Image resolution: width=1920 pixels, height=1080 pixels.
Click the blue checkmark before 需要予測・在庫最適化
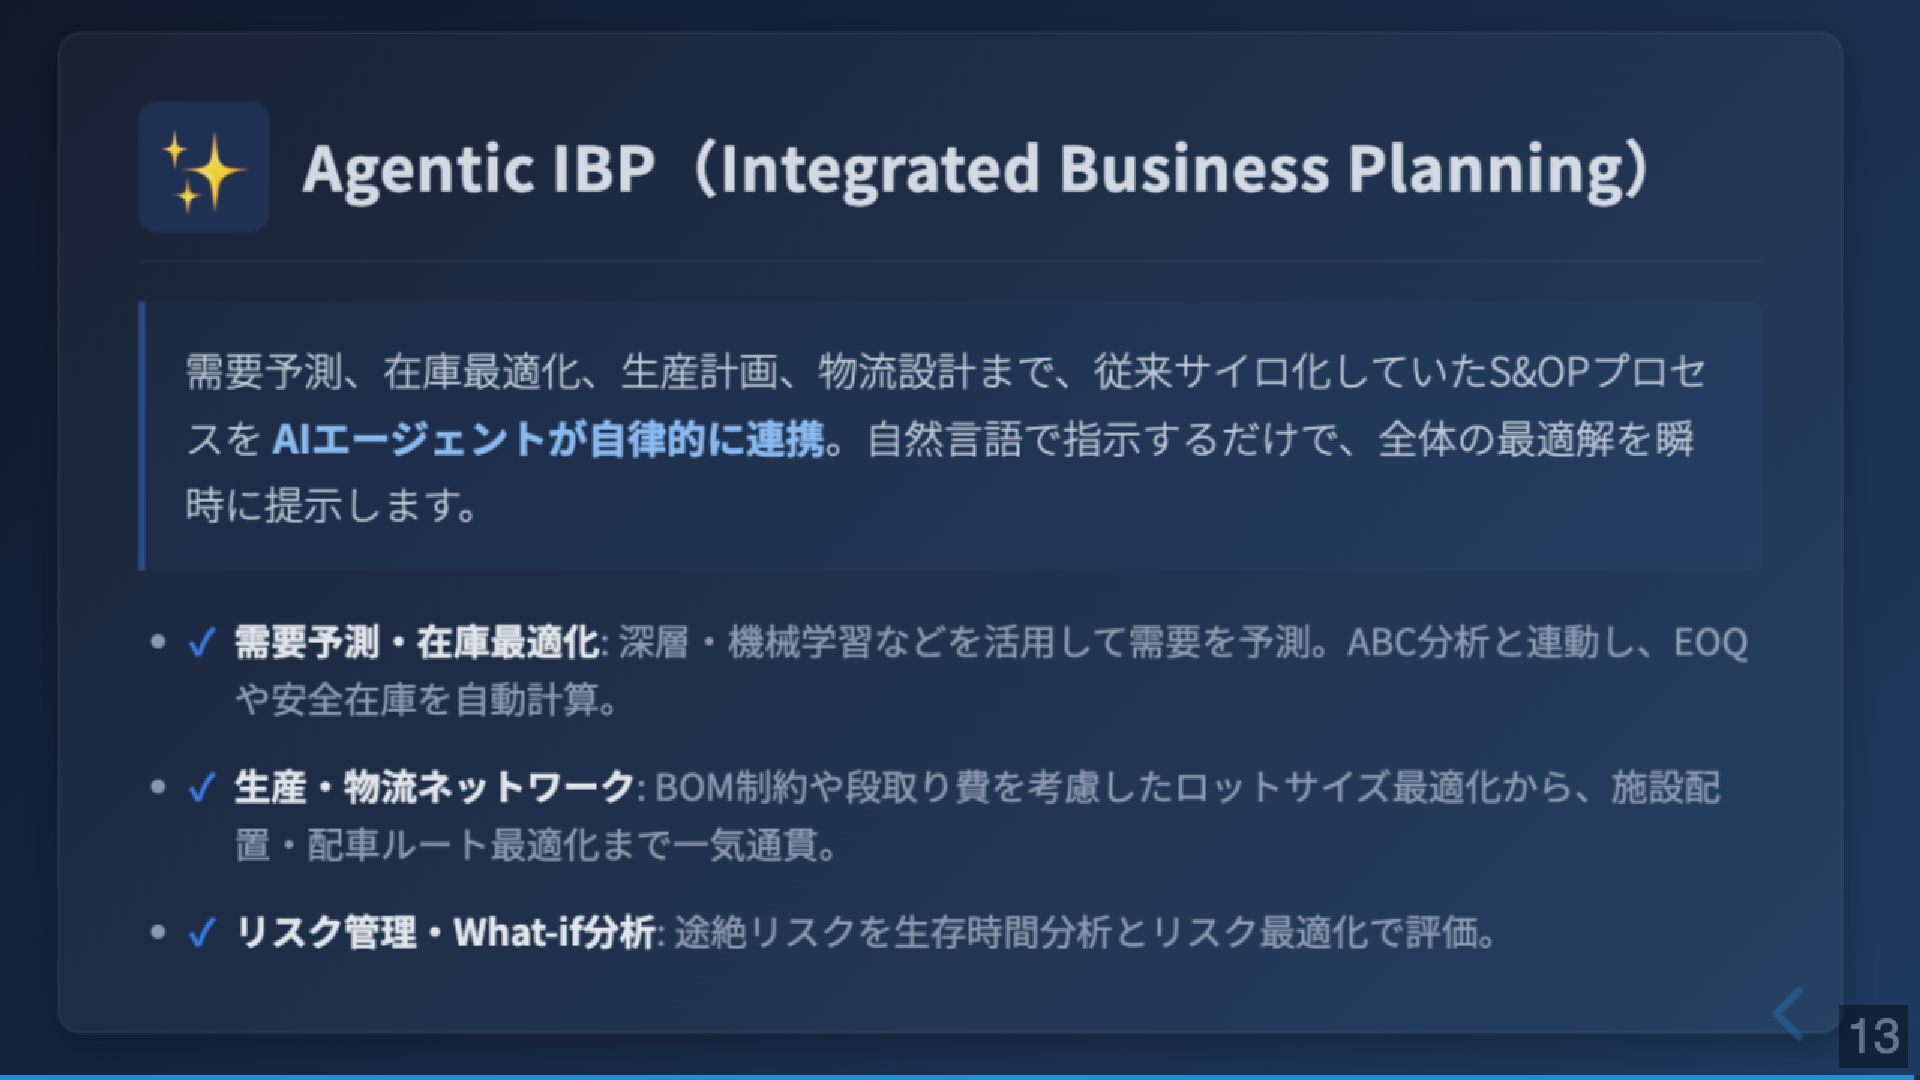tap(202, 642)
